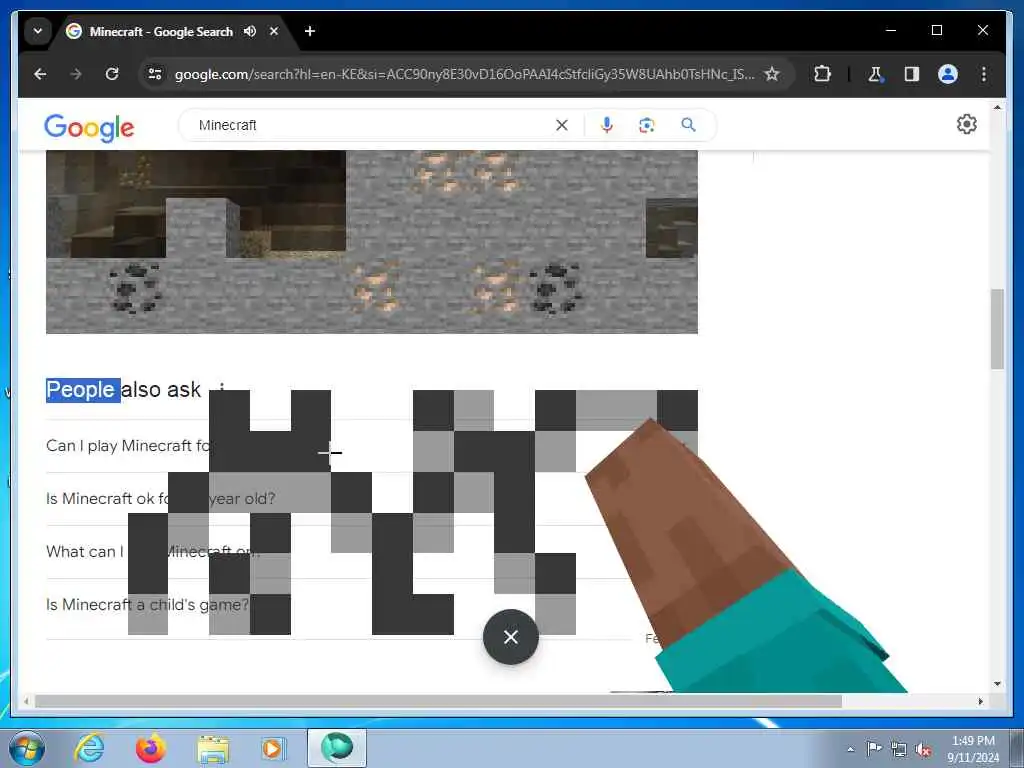This screenshot has width=1024, height=768.
Task: Close the Minecraft easter egg overlay
Action: click(x=511, y=637)
